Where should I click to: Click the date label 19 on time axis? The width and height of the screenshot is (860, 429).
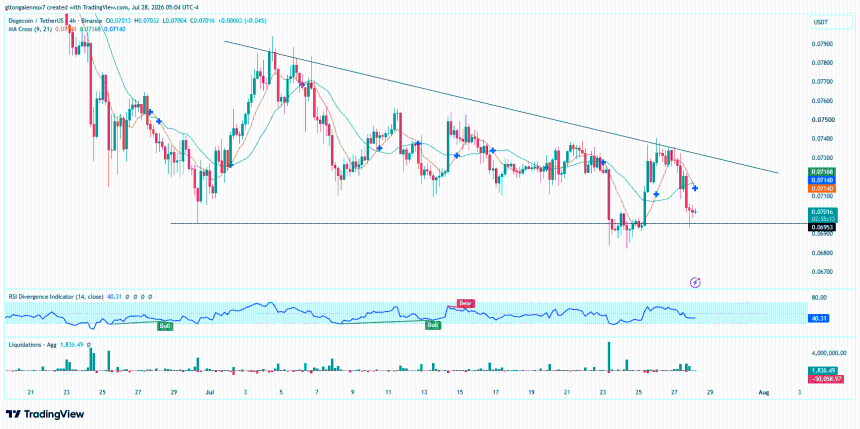531,393
